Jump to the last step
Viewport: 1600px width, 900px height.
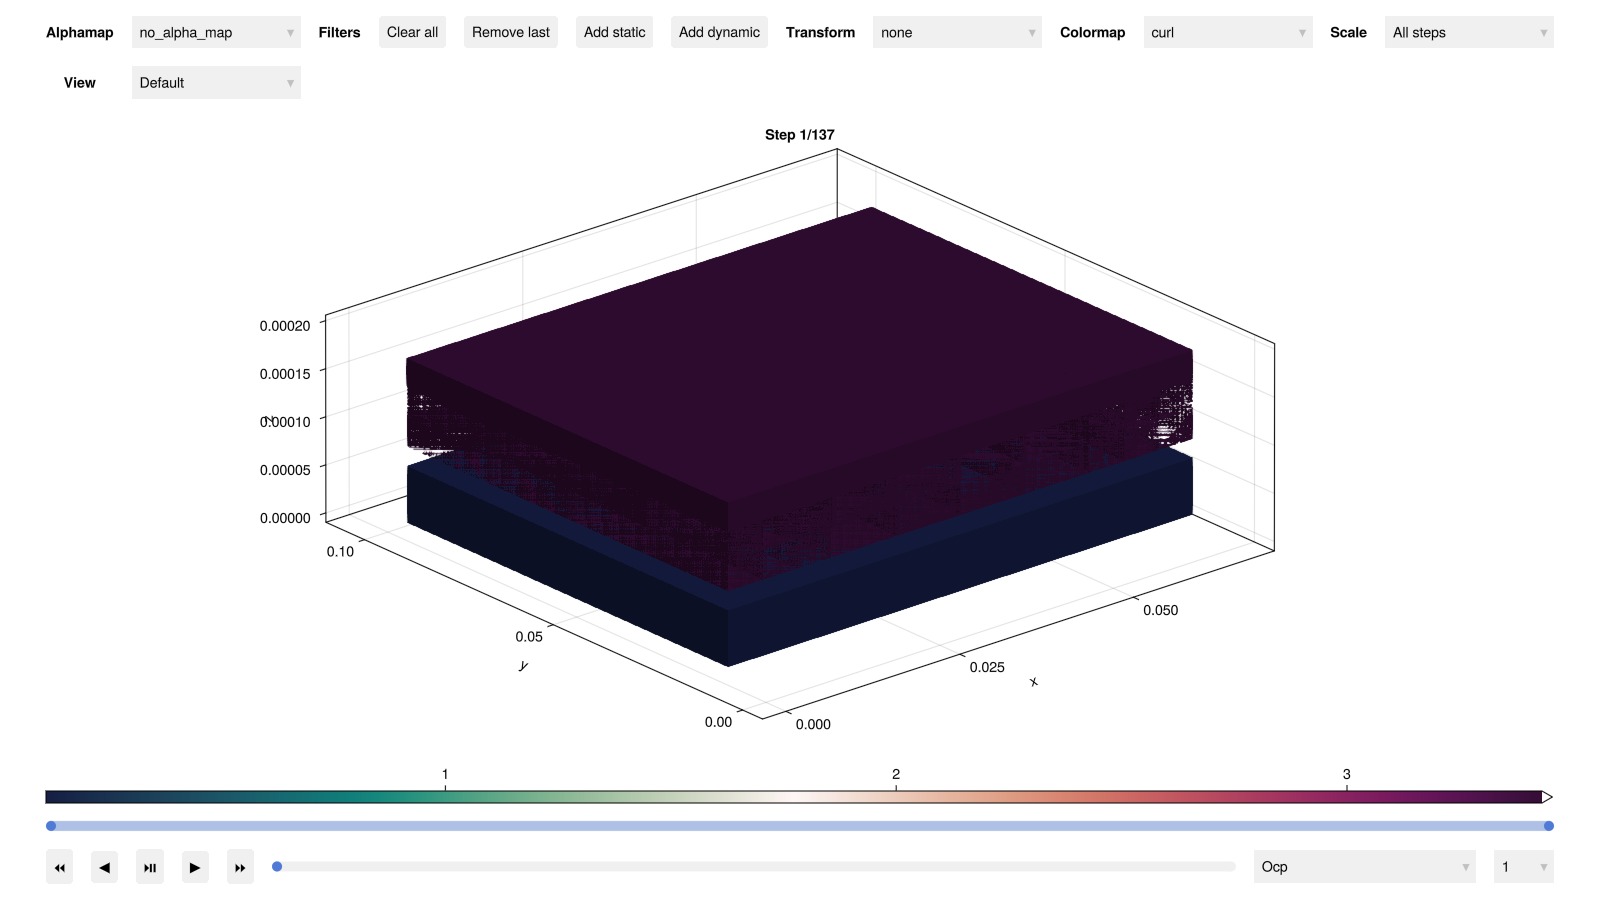[x=240, y=867]
